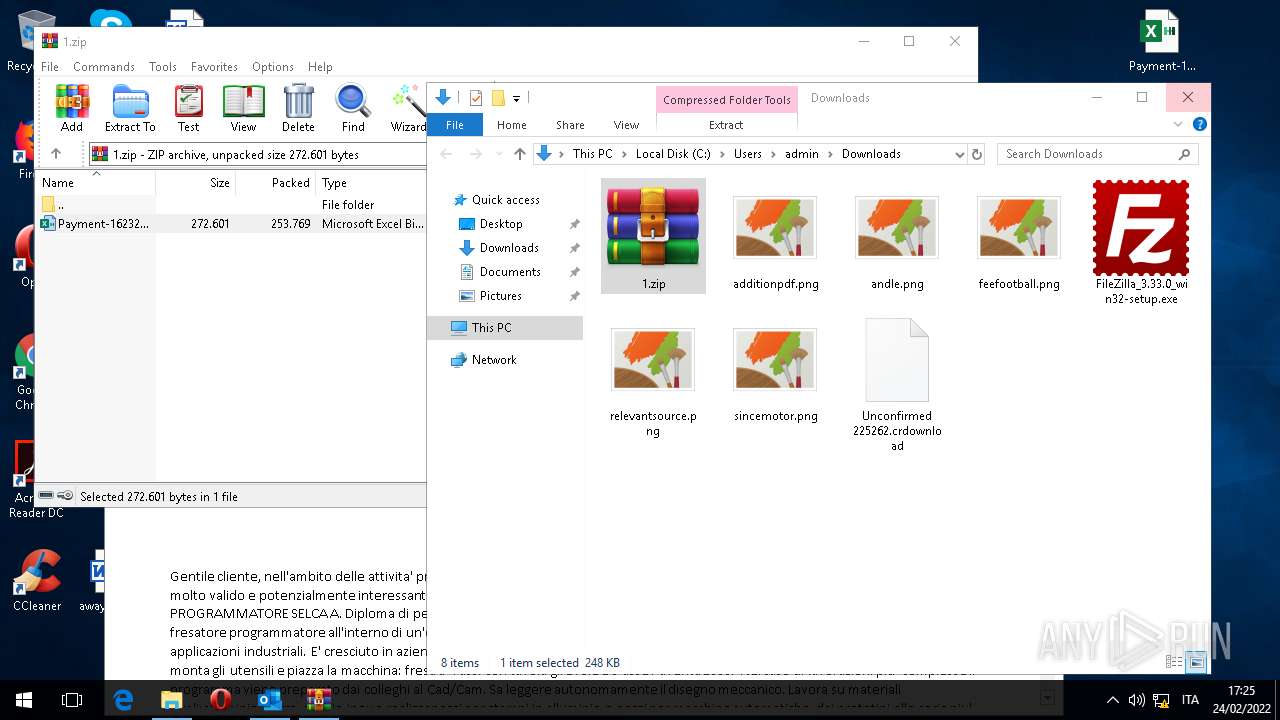Switch to details view in Explorer status bar

[1175, 662]
